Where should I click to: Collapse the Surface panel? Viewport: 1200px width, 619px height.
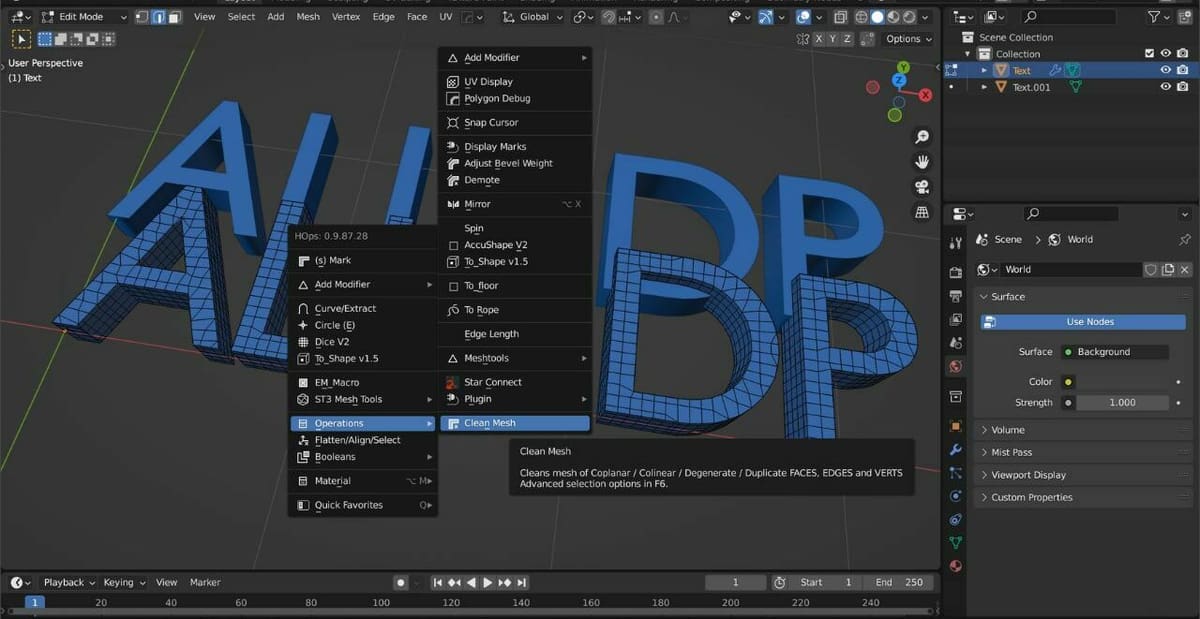pyautogui.click(x=1084, y=297)
